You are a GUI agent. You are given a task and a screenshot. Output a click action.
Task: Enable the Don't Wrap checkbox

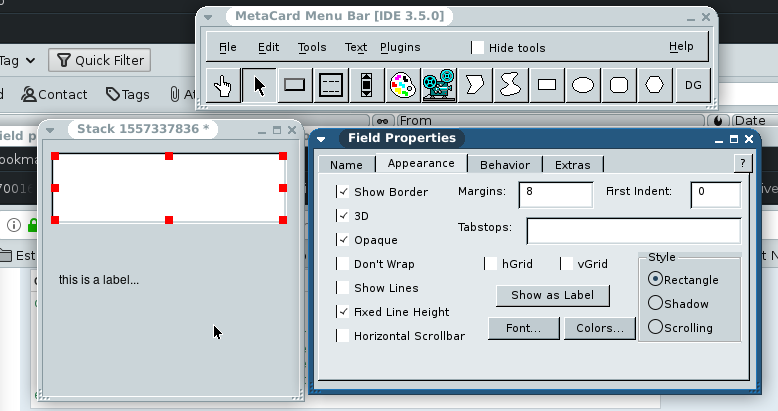[x=343, y=264]
